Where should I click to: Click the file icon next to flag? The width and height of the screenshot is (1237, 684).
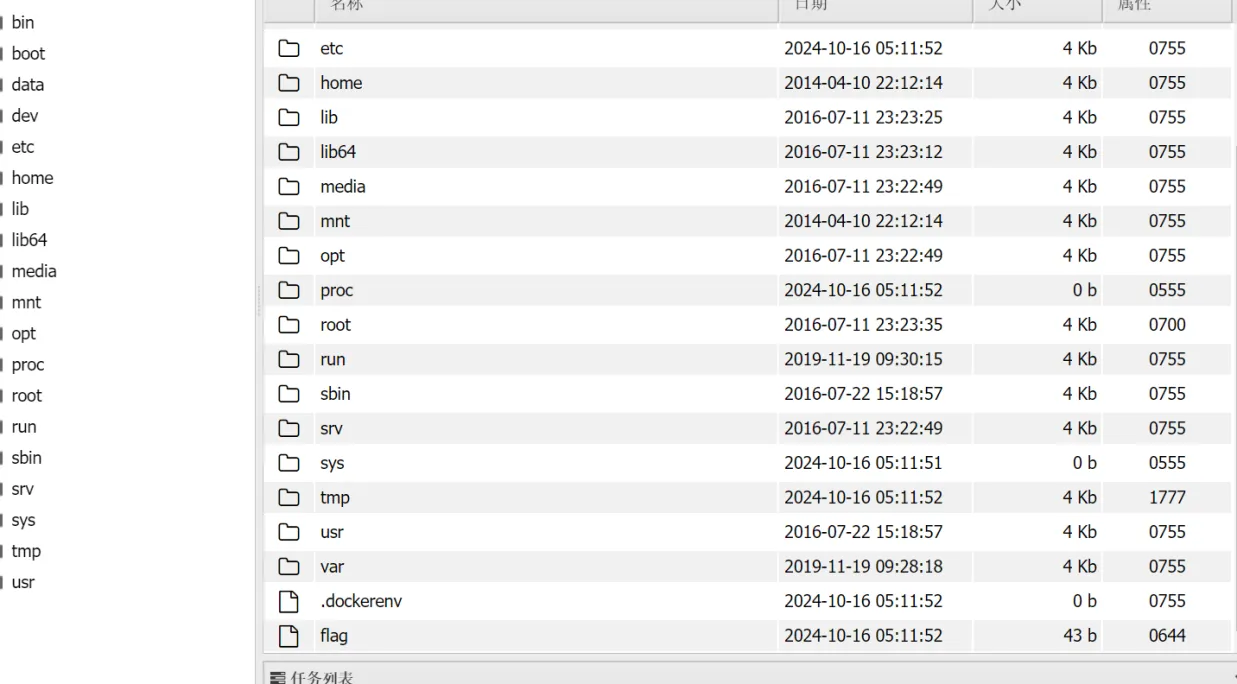[289, 635]
